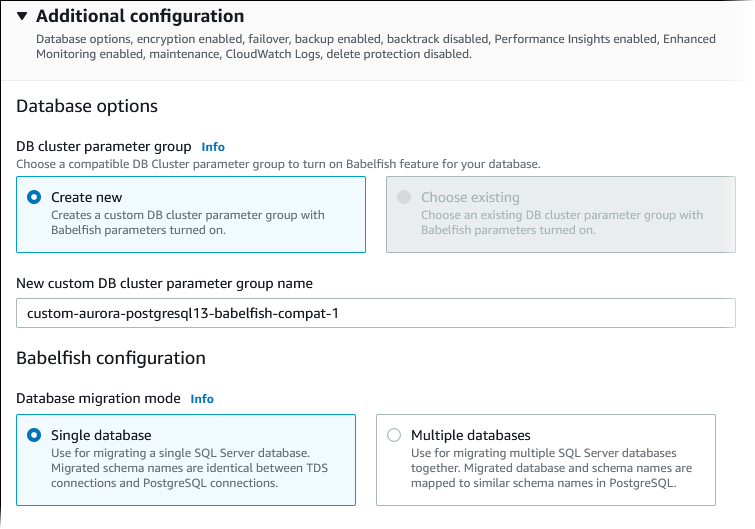This screenshot has width=755, height=529.
Task: Click the DB cluster parameter group label
Action: 104,147
